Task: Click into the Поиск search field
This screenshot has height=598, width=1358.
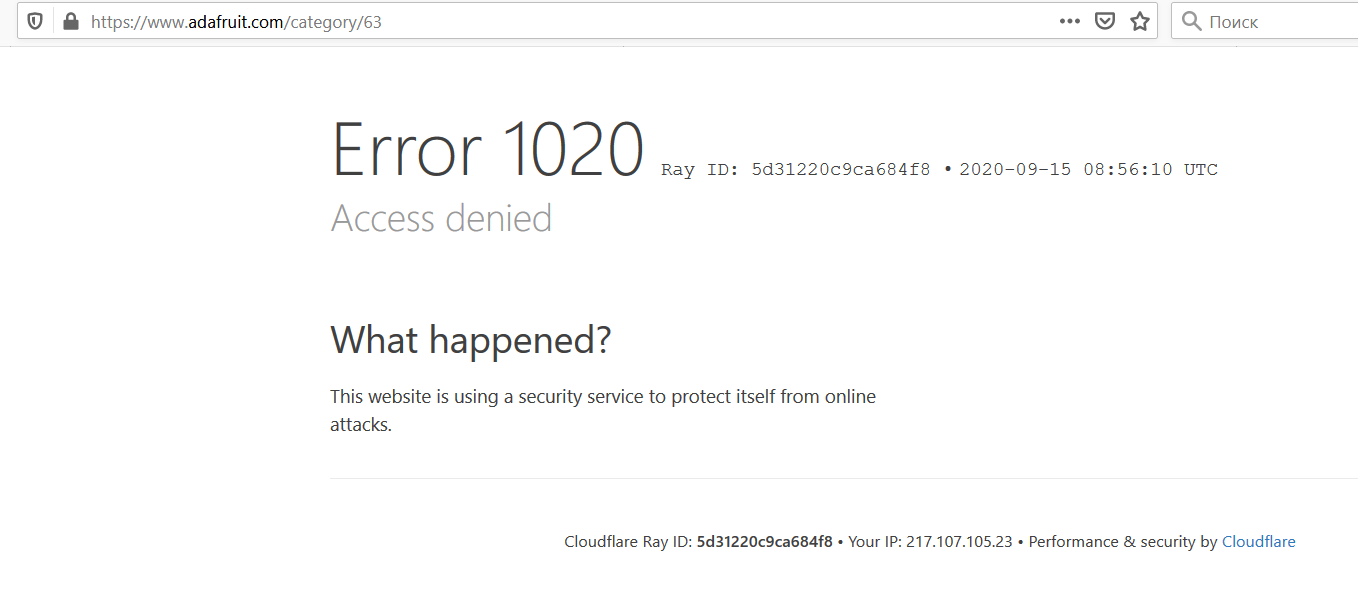Action: coord(1270,21)
